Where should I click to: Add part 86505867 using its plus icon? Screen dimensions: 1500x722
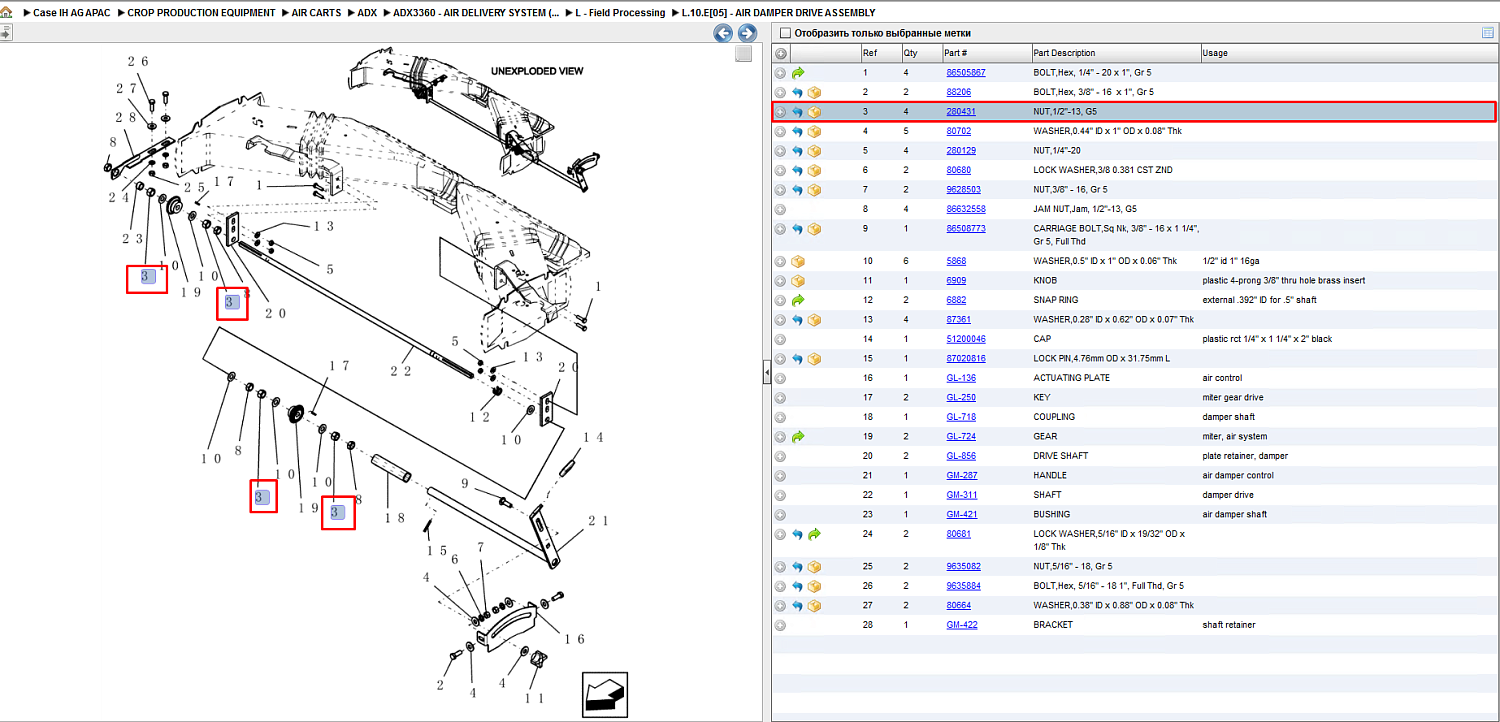781,73
